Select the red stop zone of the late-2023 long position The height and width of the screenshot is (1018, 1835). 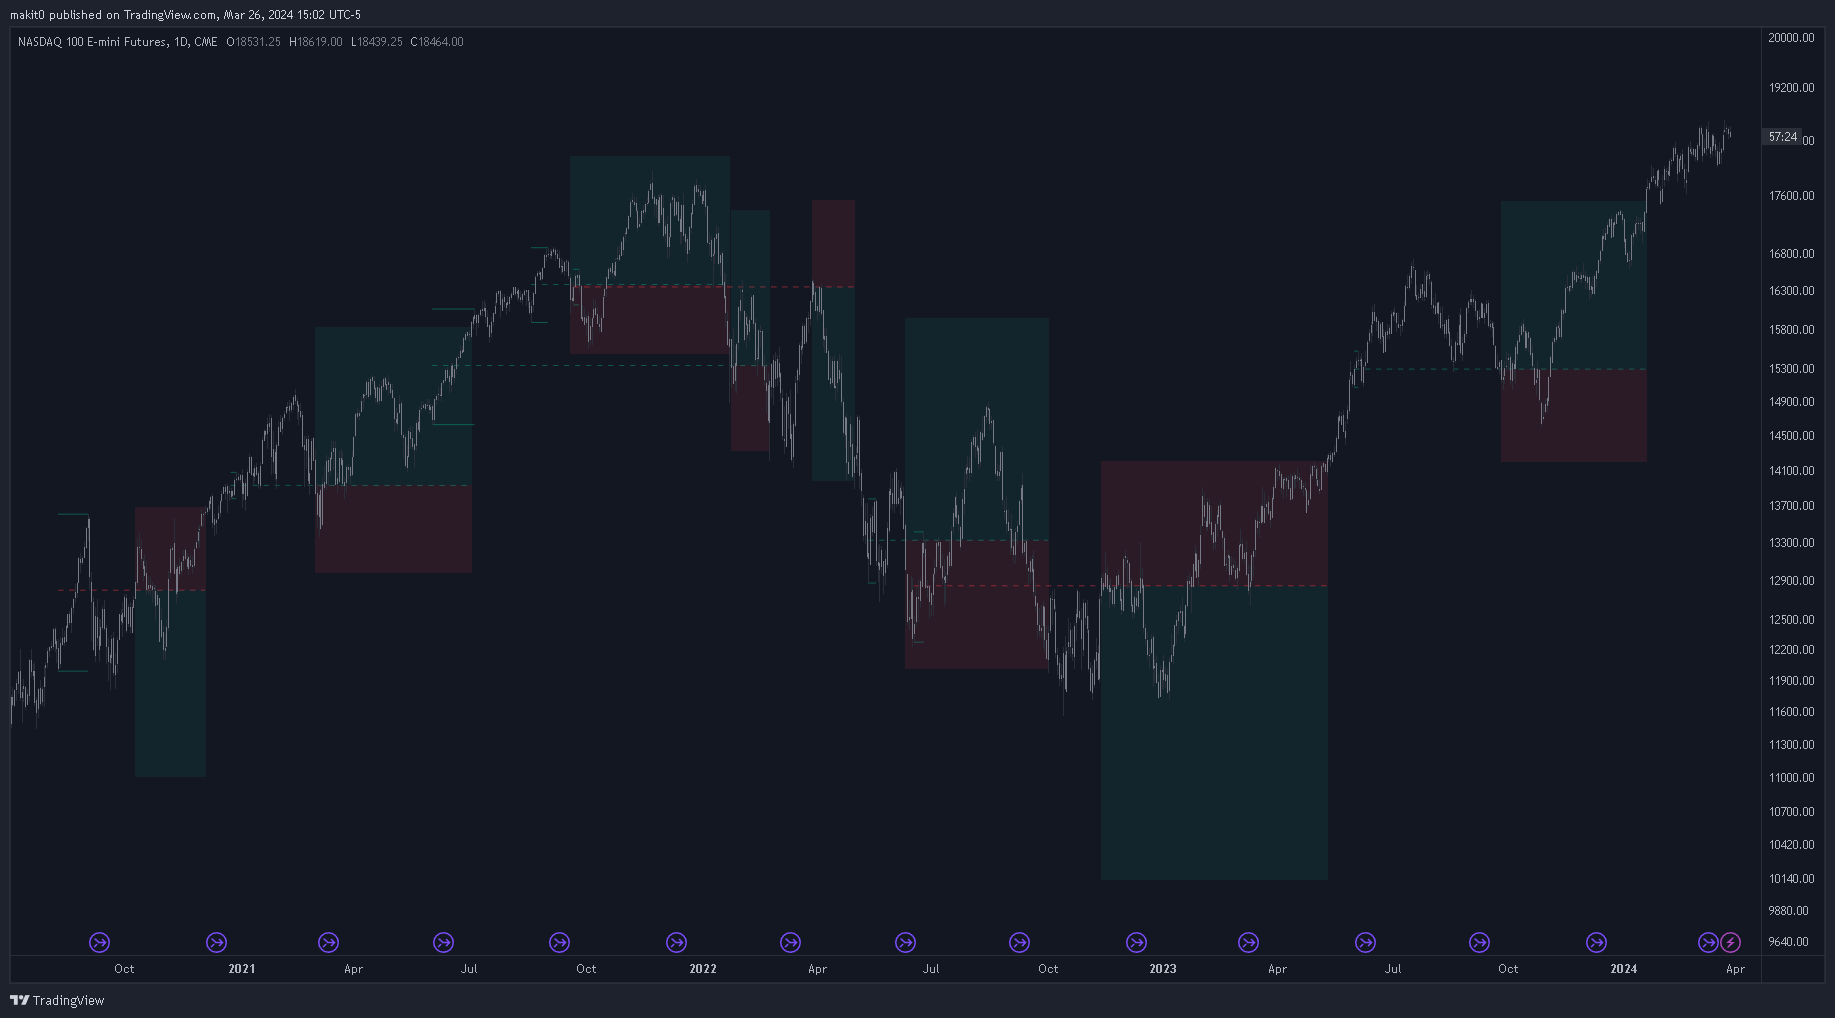pos(1574,416)
